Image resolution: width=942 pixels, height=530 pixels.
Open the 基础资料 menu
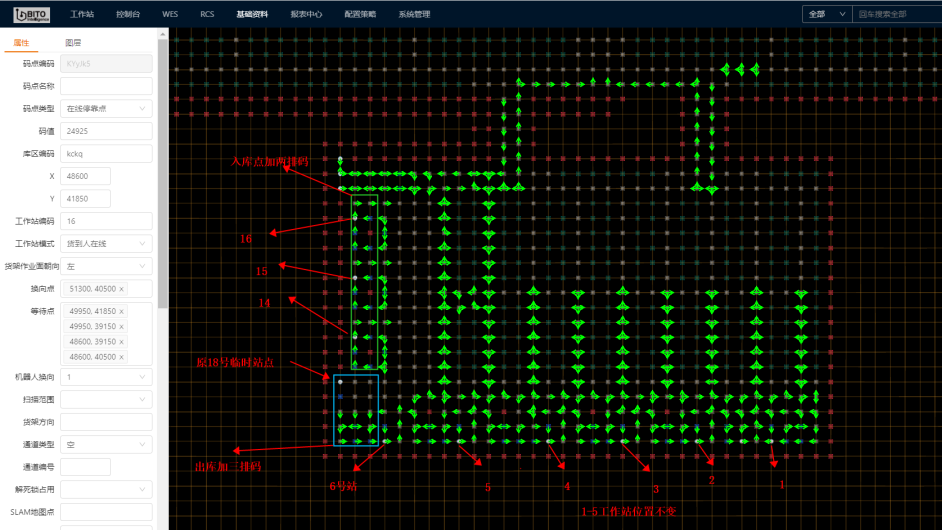click(252, 14)
